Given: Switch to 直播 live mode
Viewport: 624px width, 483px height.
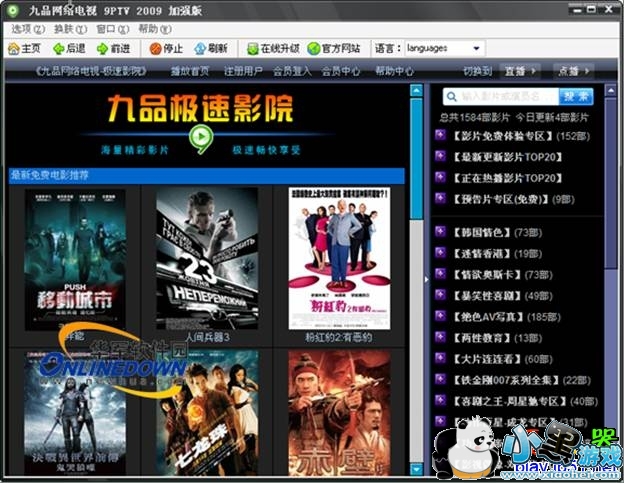Looking at the screenshot, I should pyautogui.click(x=520, y=71).
